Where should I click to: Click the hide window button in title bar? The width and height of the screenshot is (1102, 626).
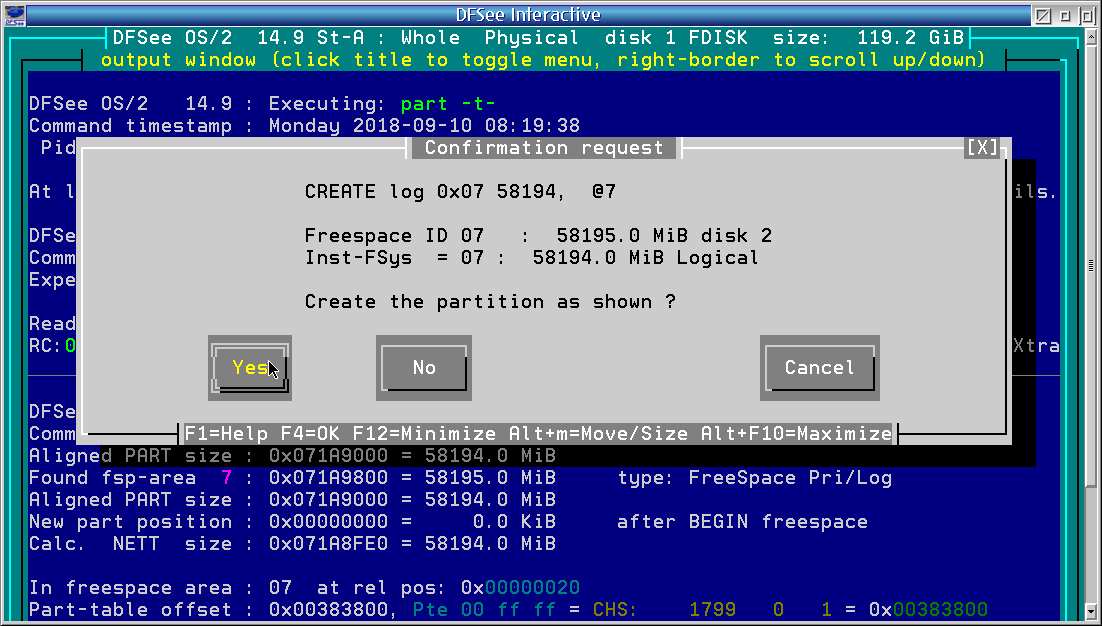tap(1043, 15)
